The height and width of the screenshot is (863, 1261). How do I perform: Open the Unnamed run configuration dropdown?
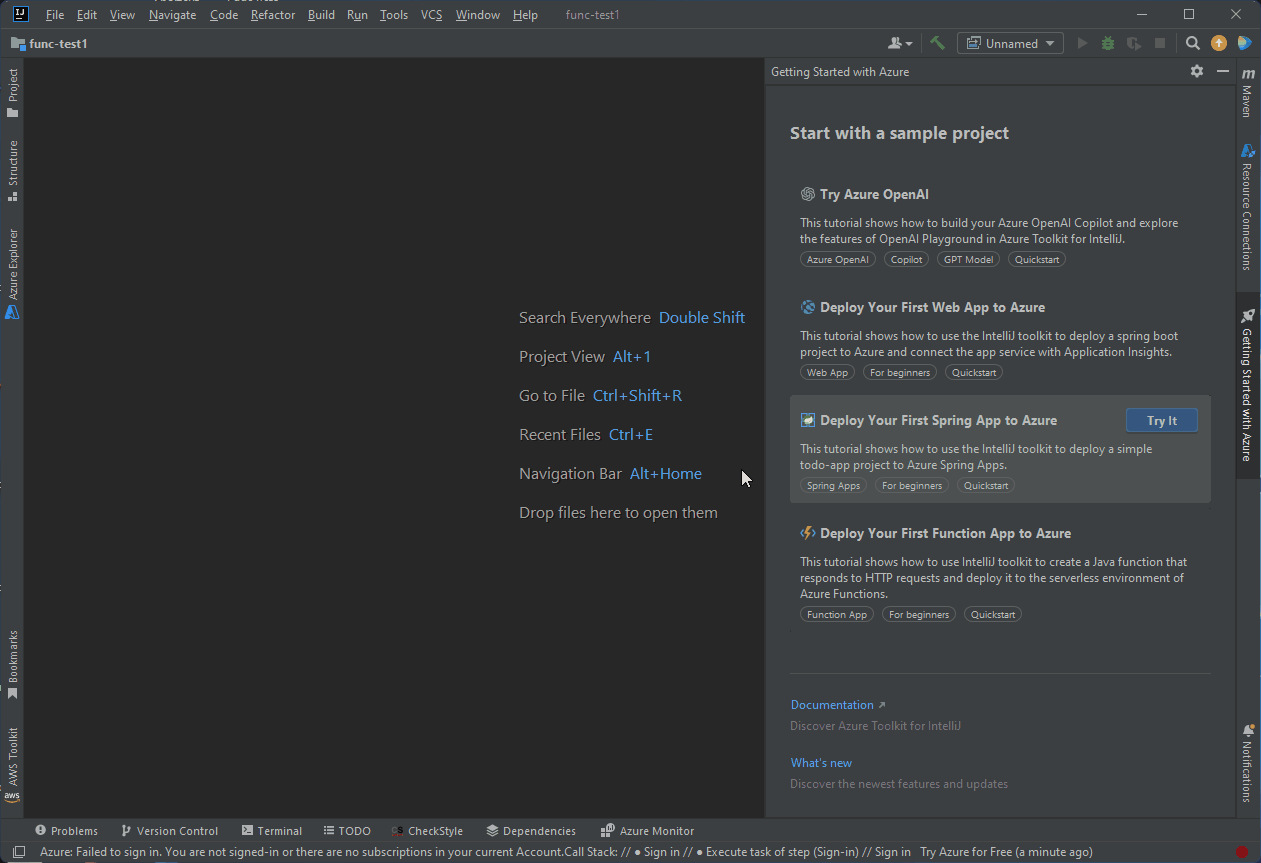[1010, 43]
